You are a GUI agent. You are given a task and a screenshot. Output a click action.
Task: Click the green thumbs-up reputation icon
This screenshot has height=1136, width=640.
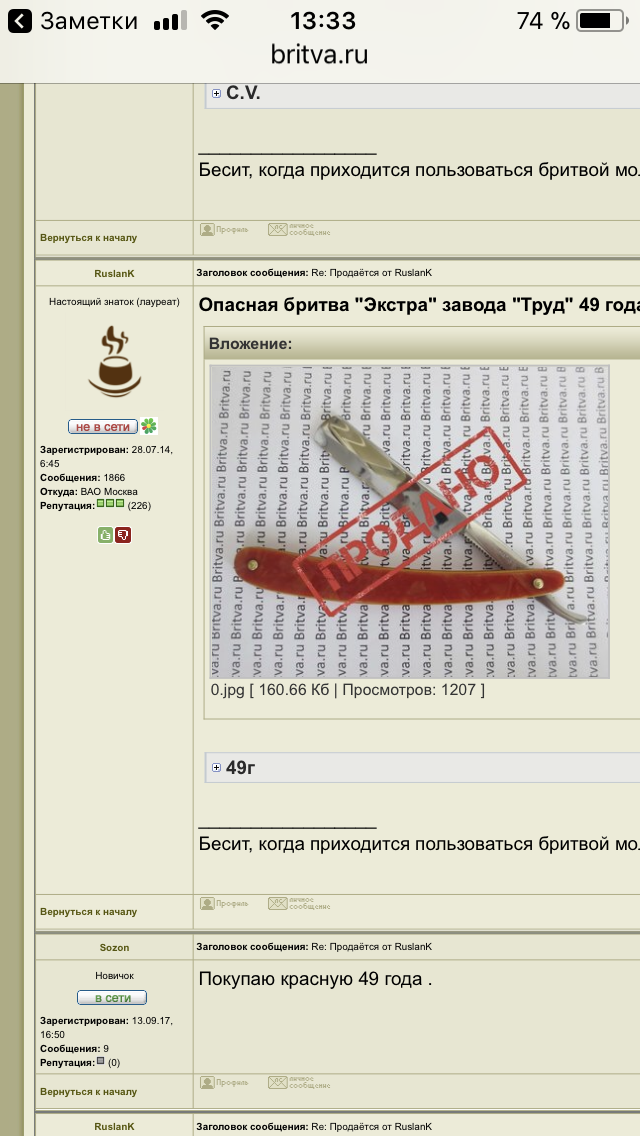[x=106, y=535]
